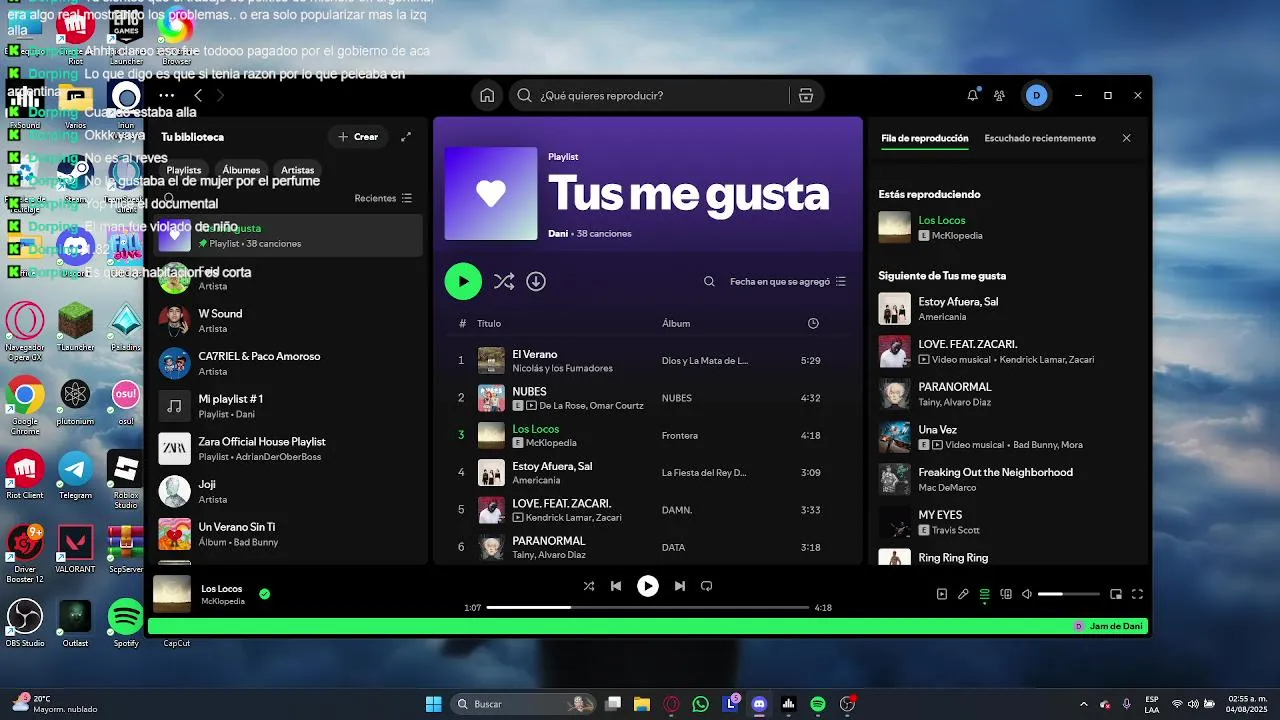
Task: Select 'MY EYES' in the queue
Action: point(940,515)
